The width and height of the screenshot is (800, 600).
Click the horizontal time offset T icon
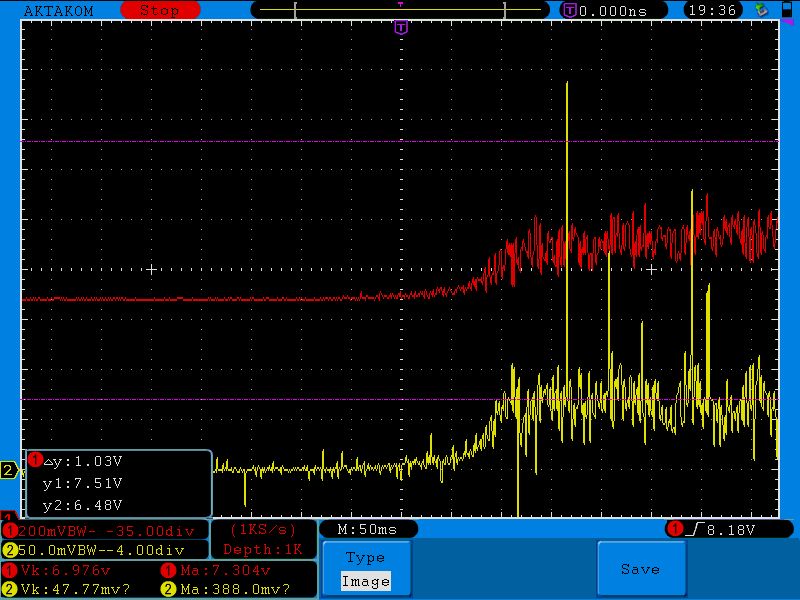570,10
